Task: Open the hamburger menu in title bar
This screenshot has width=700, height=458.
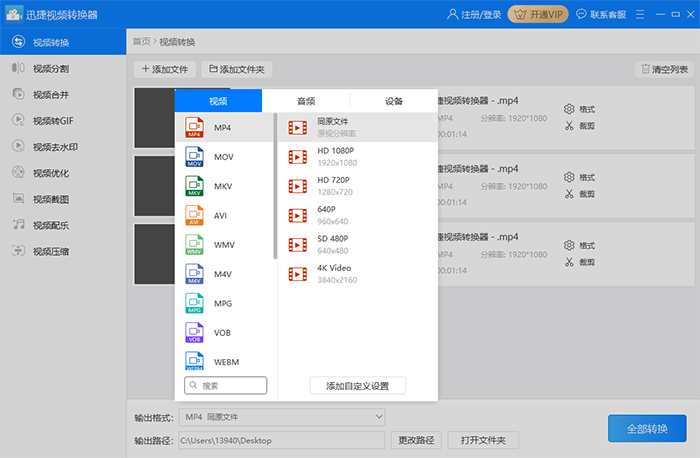Action: (640, 15)
